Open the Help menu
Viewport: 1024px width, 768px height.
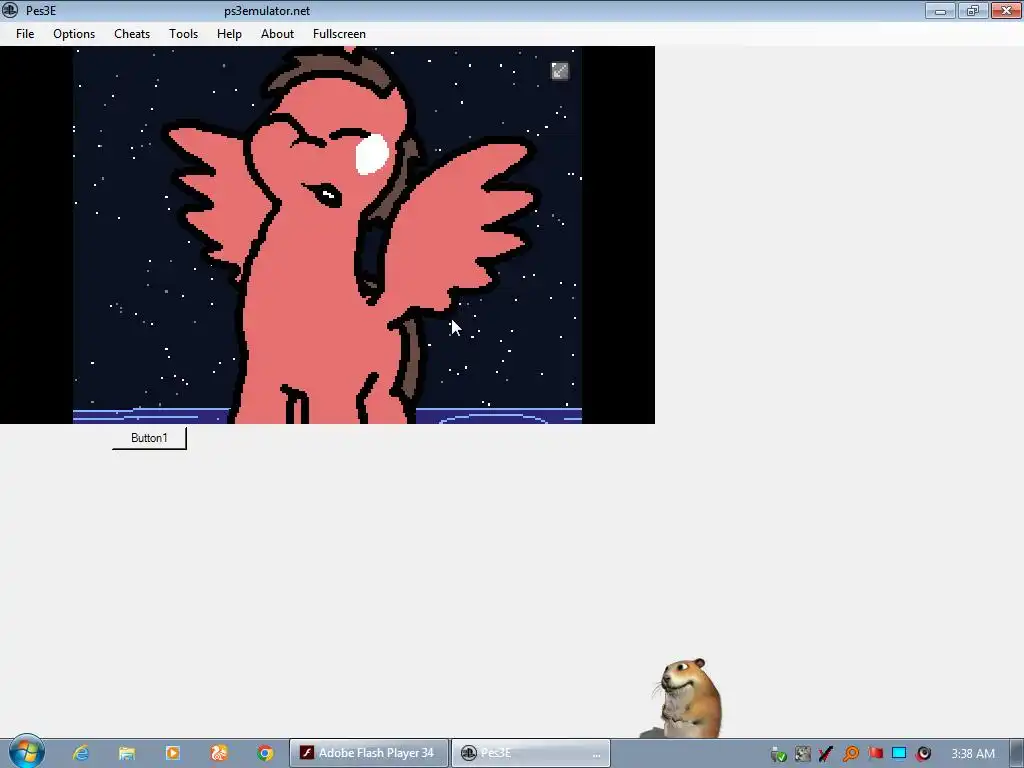229,34
